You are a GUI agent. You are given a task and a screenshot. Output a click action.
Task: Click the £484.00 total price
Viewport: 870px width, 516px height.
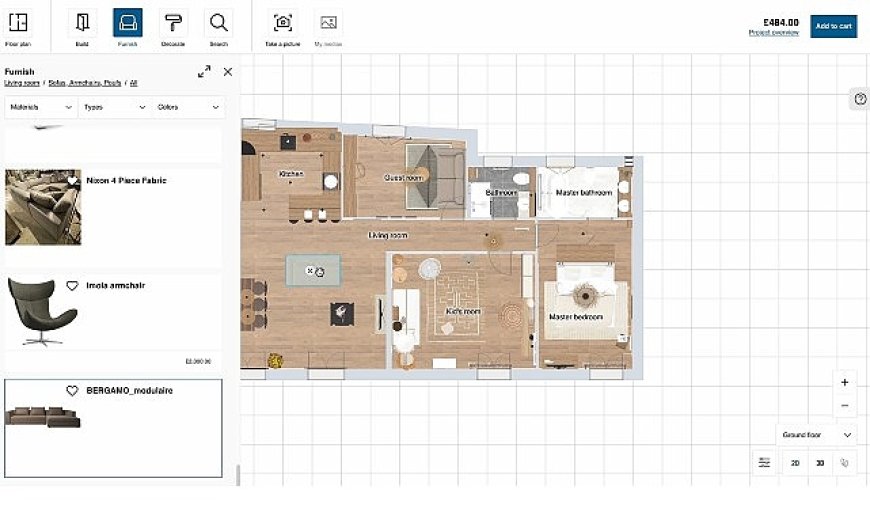781,23
